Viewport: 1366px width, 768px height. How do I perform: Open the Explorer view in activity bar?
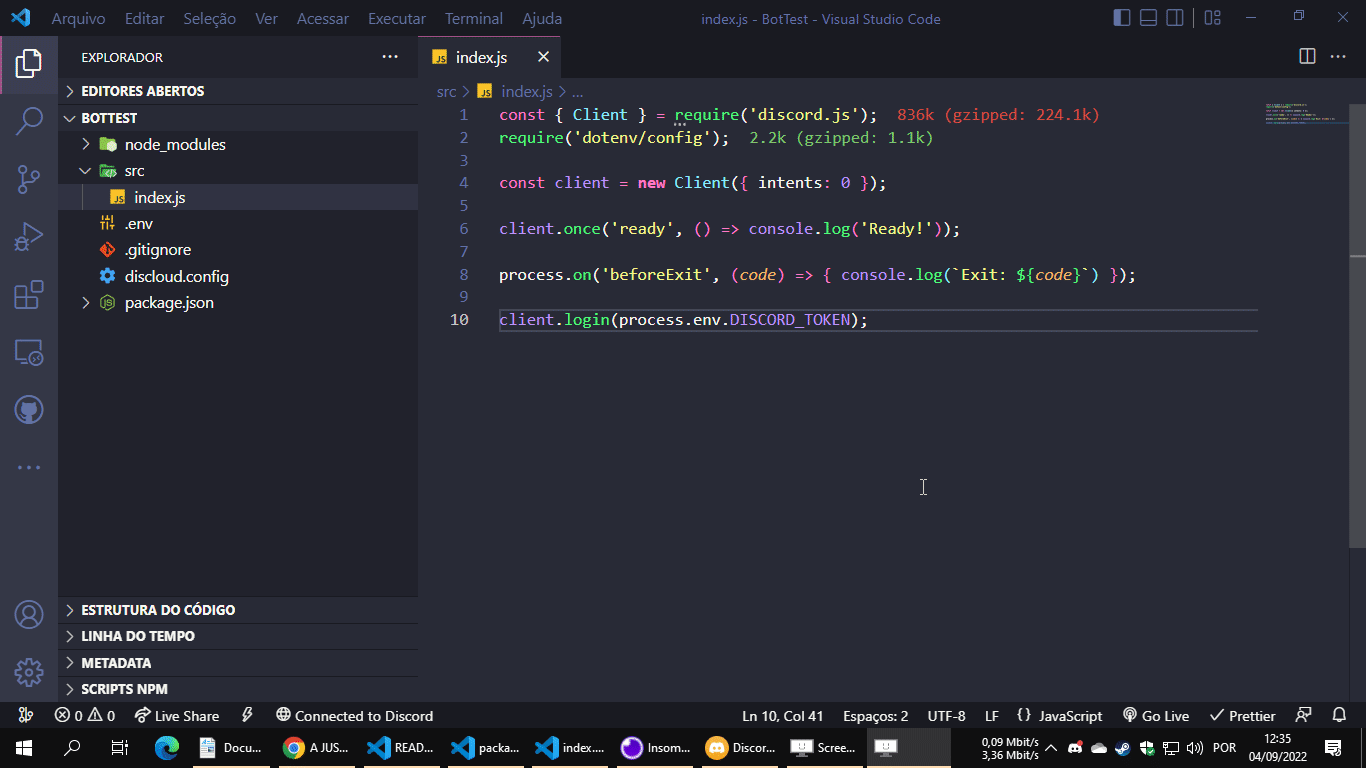[29, 63]
